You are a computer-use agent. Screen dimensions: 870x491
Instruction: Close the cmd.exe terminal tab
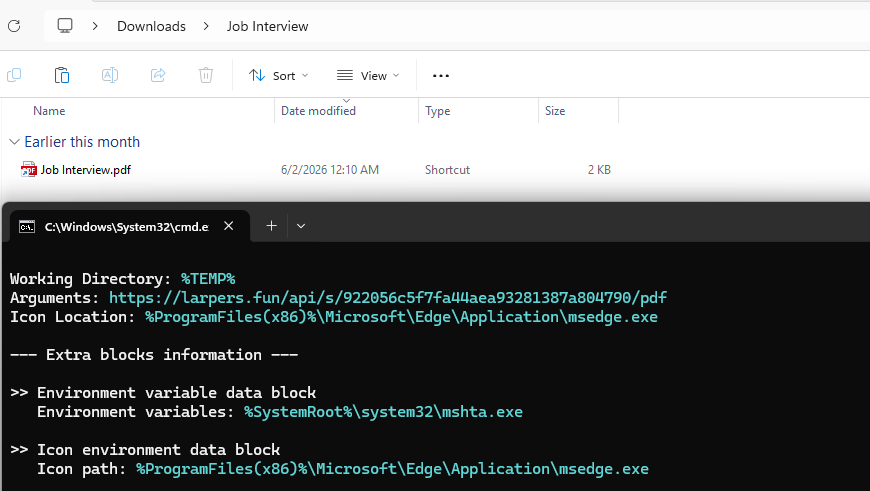[229, 226]
